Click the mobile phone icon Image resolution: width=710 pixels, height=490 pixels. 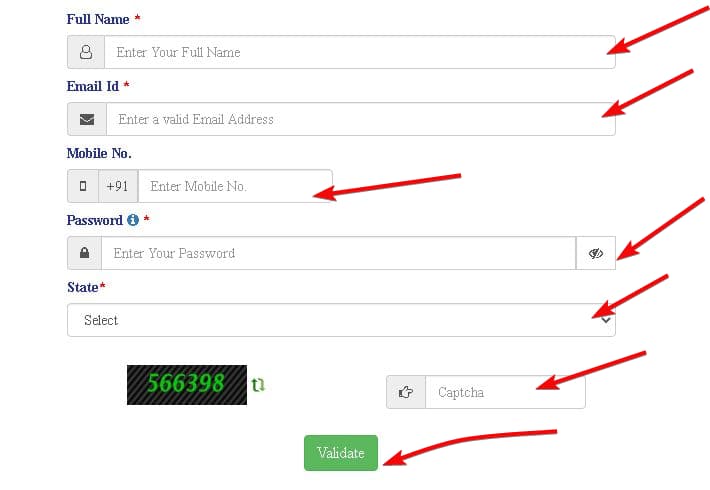(83, 186)
